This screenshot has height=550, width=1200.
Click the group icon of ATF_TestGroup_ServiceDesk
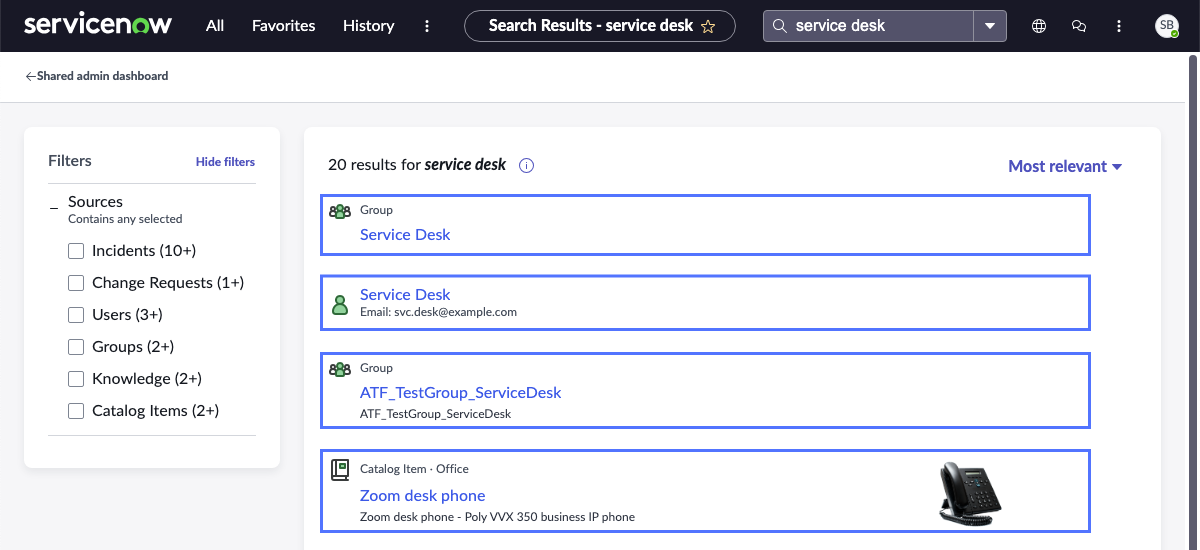(340, 370)
